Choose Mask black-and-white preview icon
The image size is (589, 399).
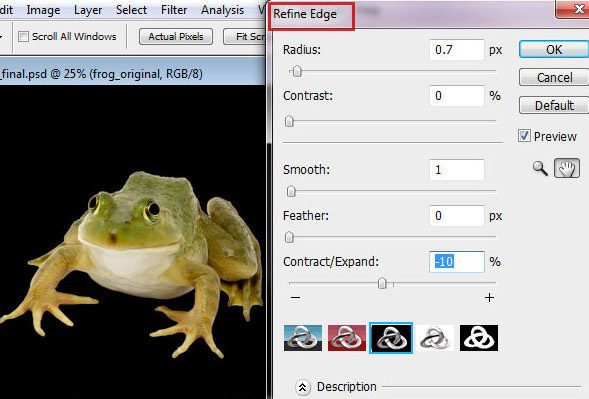pyautogui.click(x=479, y=338)
